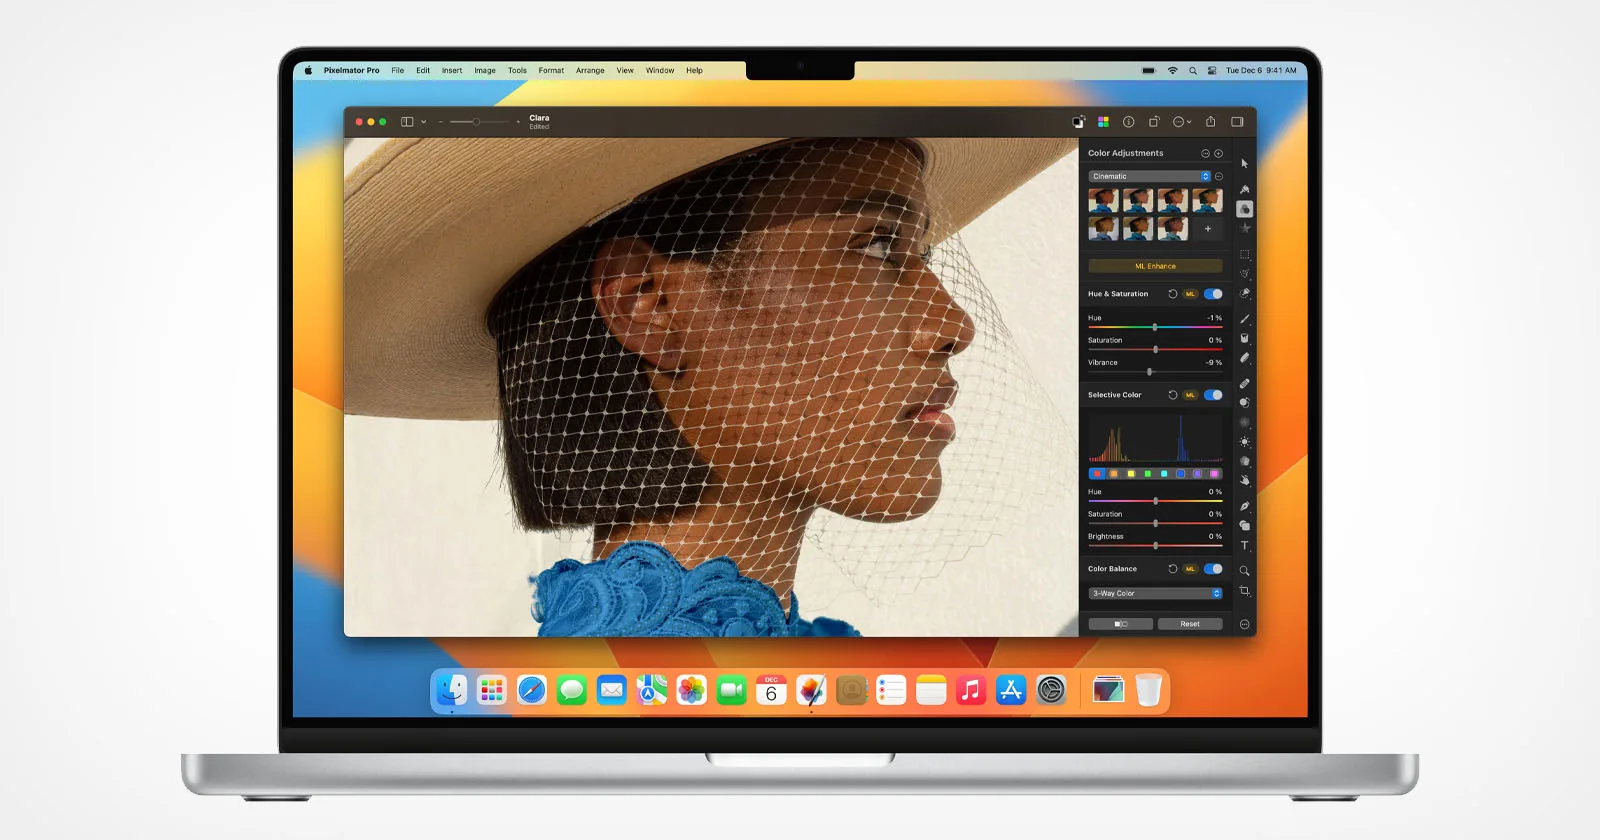Select the Arrange arrow tool

point(1244,163)
